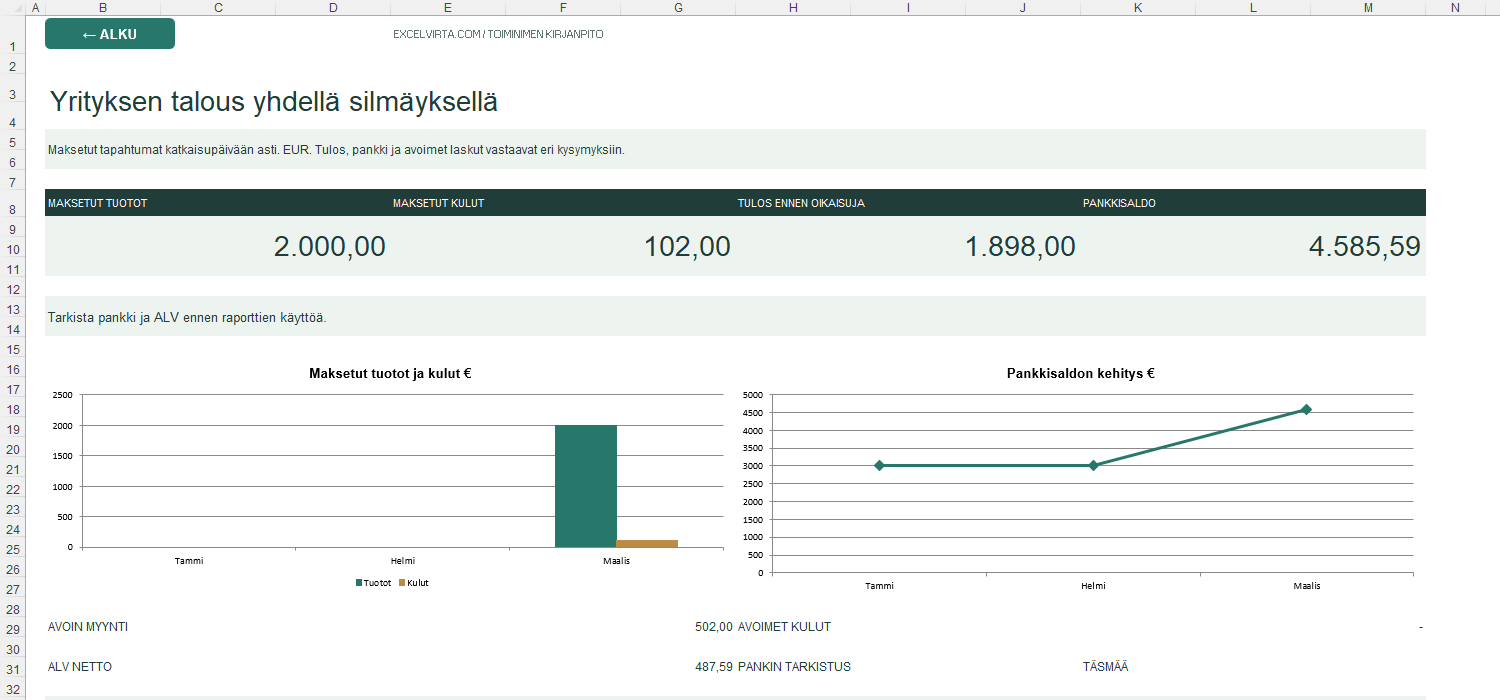
Task: Click the green Tuotot bar for Maalis
Action: [x=586, y=486]
